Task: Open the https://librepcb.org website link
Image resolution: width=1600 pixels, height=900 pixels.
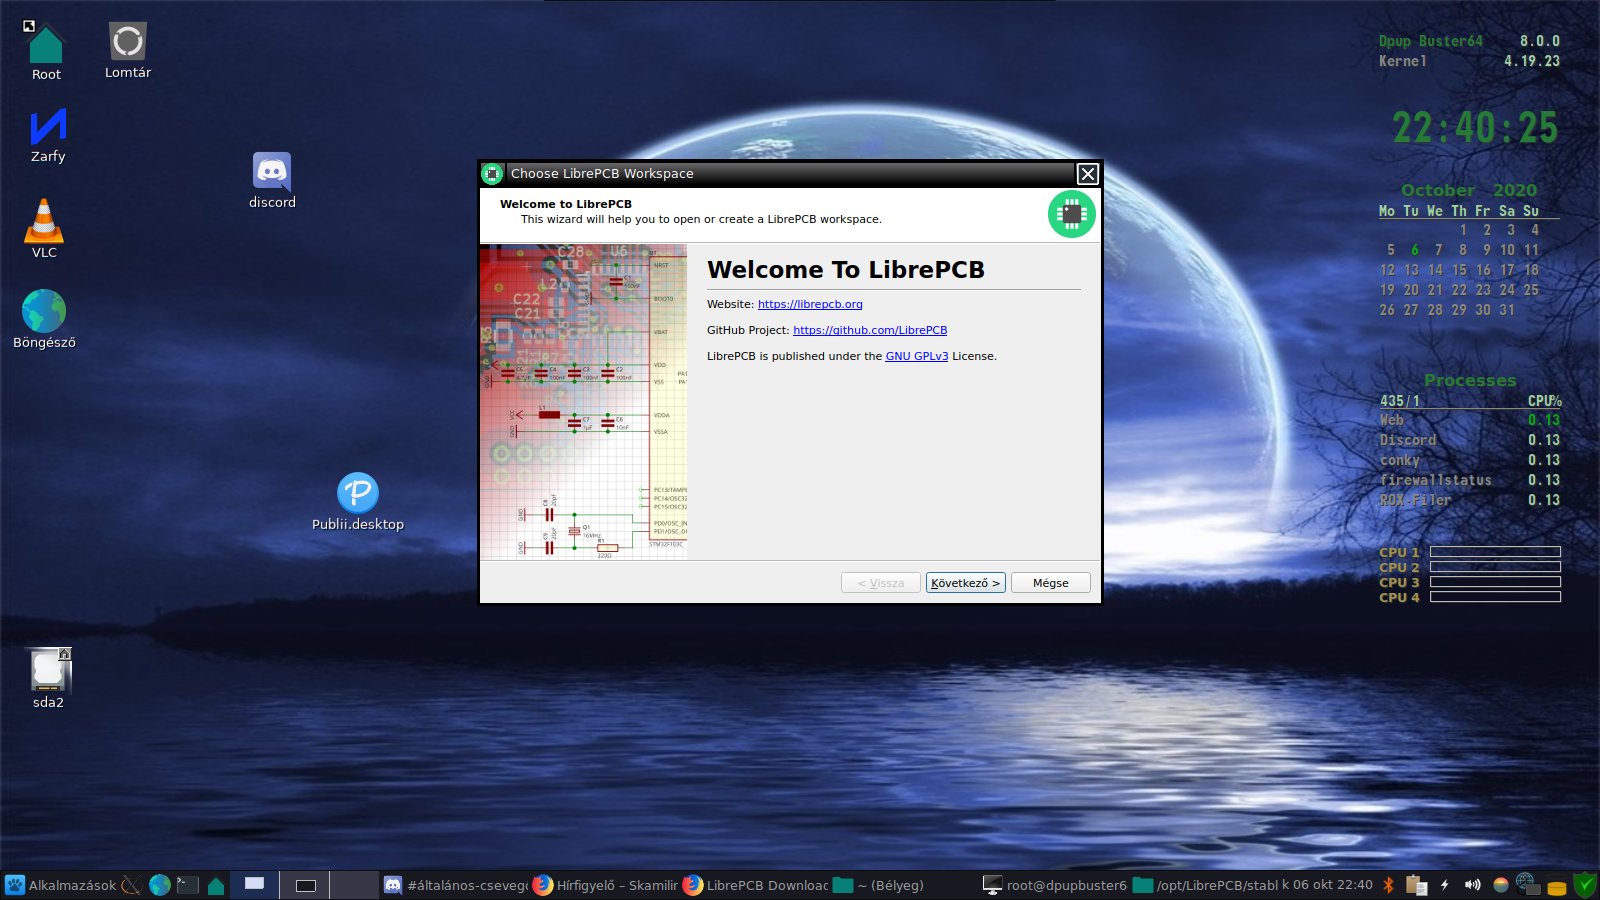Action: click(810, 304)
